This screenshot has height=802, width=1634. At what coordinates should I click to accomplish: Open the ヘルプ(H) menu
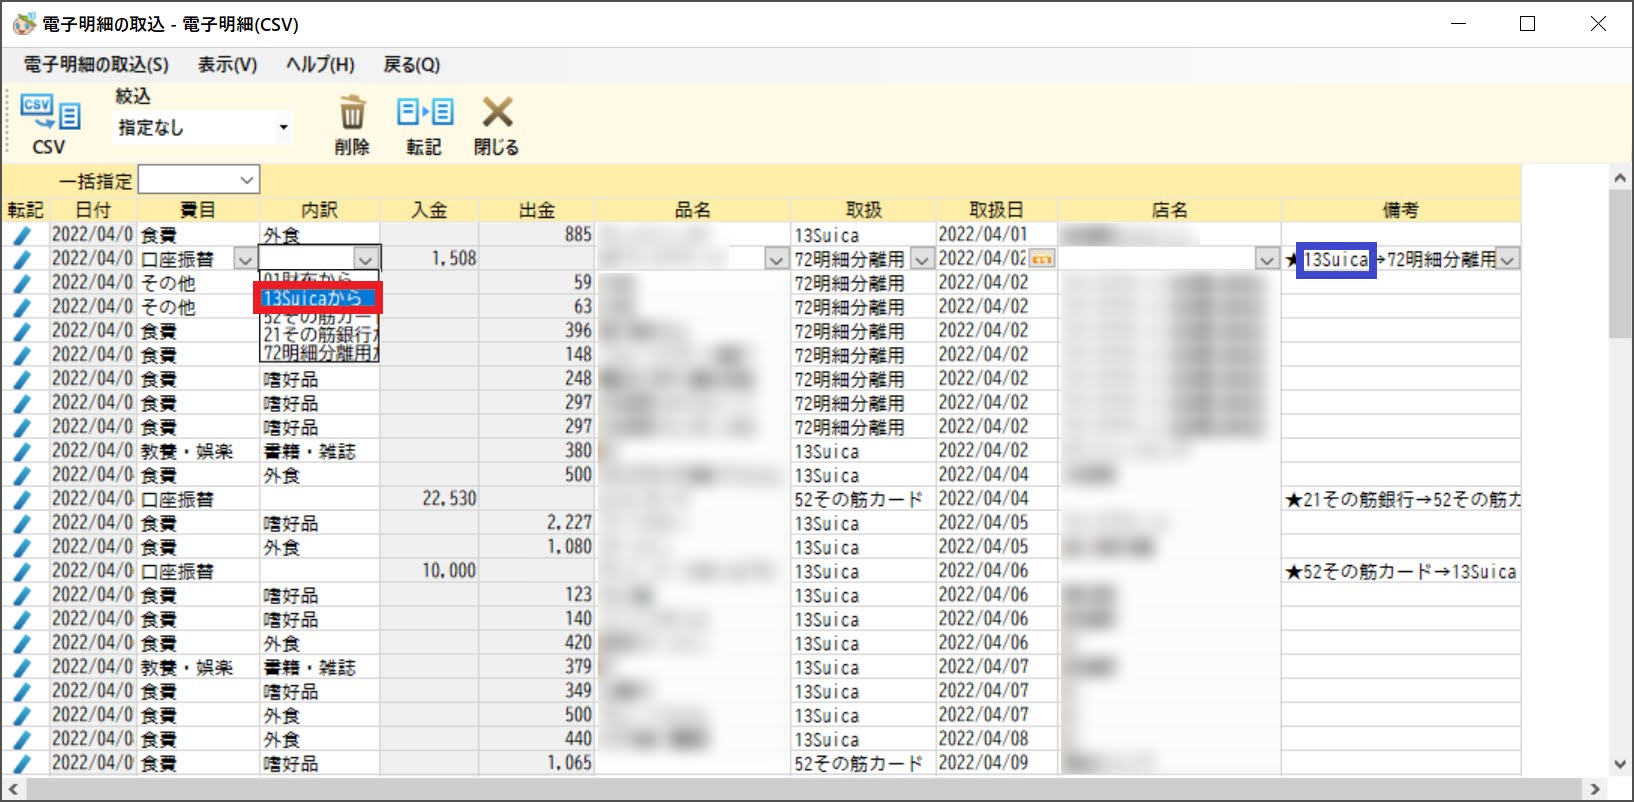coord(320,64)
